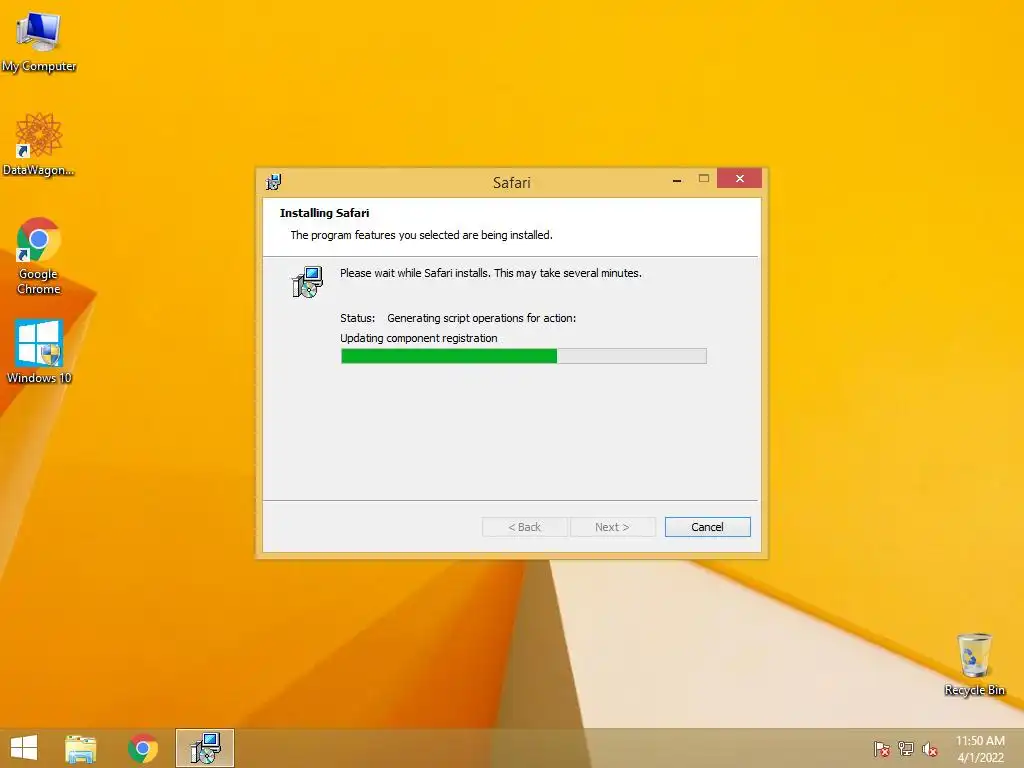Click the Safari installer taskbar button

[205, 748]
